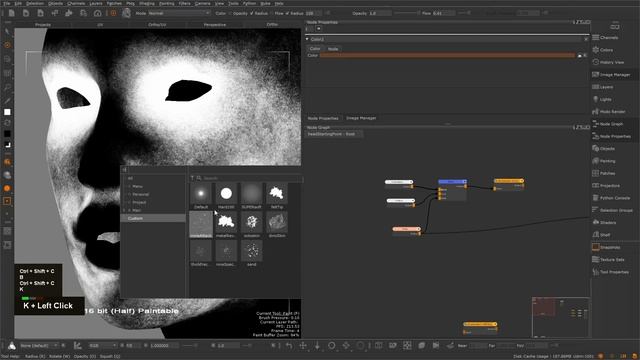Click the black background color square in left toolbar

tap(7, 134)
